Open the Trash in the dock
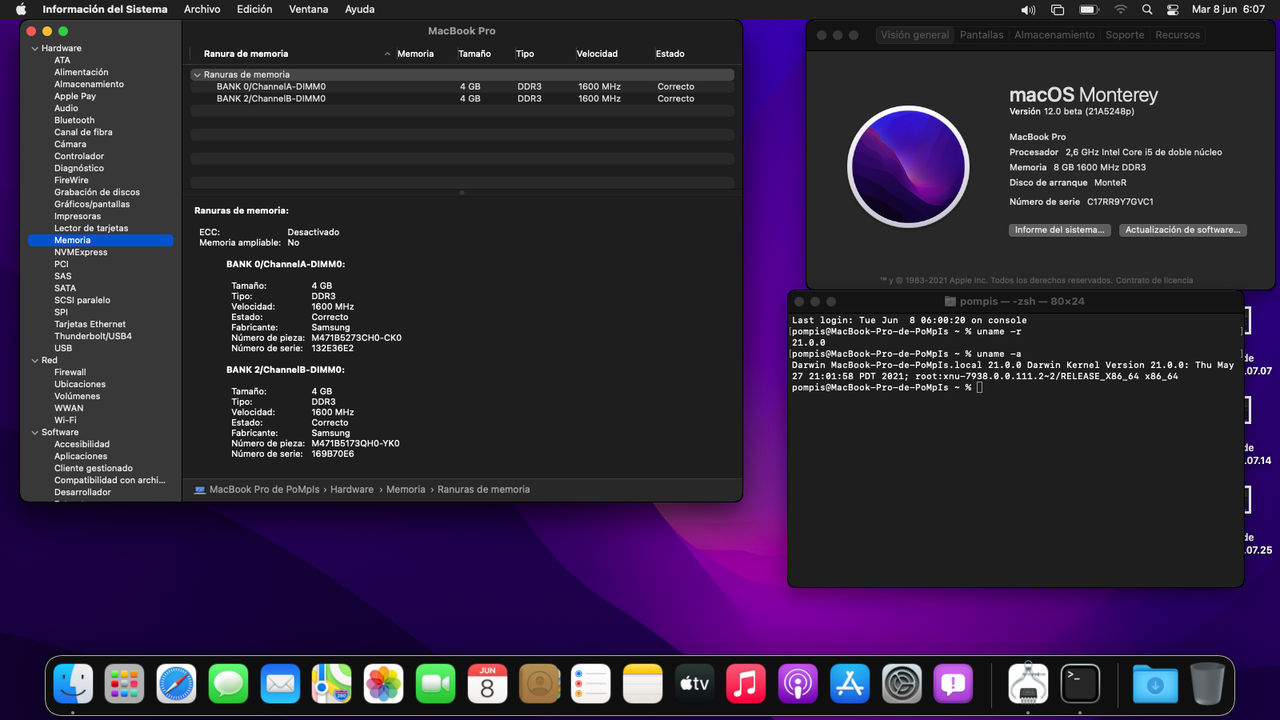The image size is (1280, 720). pos(1207,684)
